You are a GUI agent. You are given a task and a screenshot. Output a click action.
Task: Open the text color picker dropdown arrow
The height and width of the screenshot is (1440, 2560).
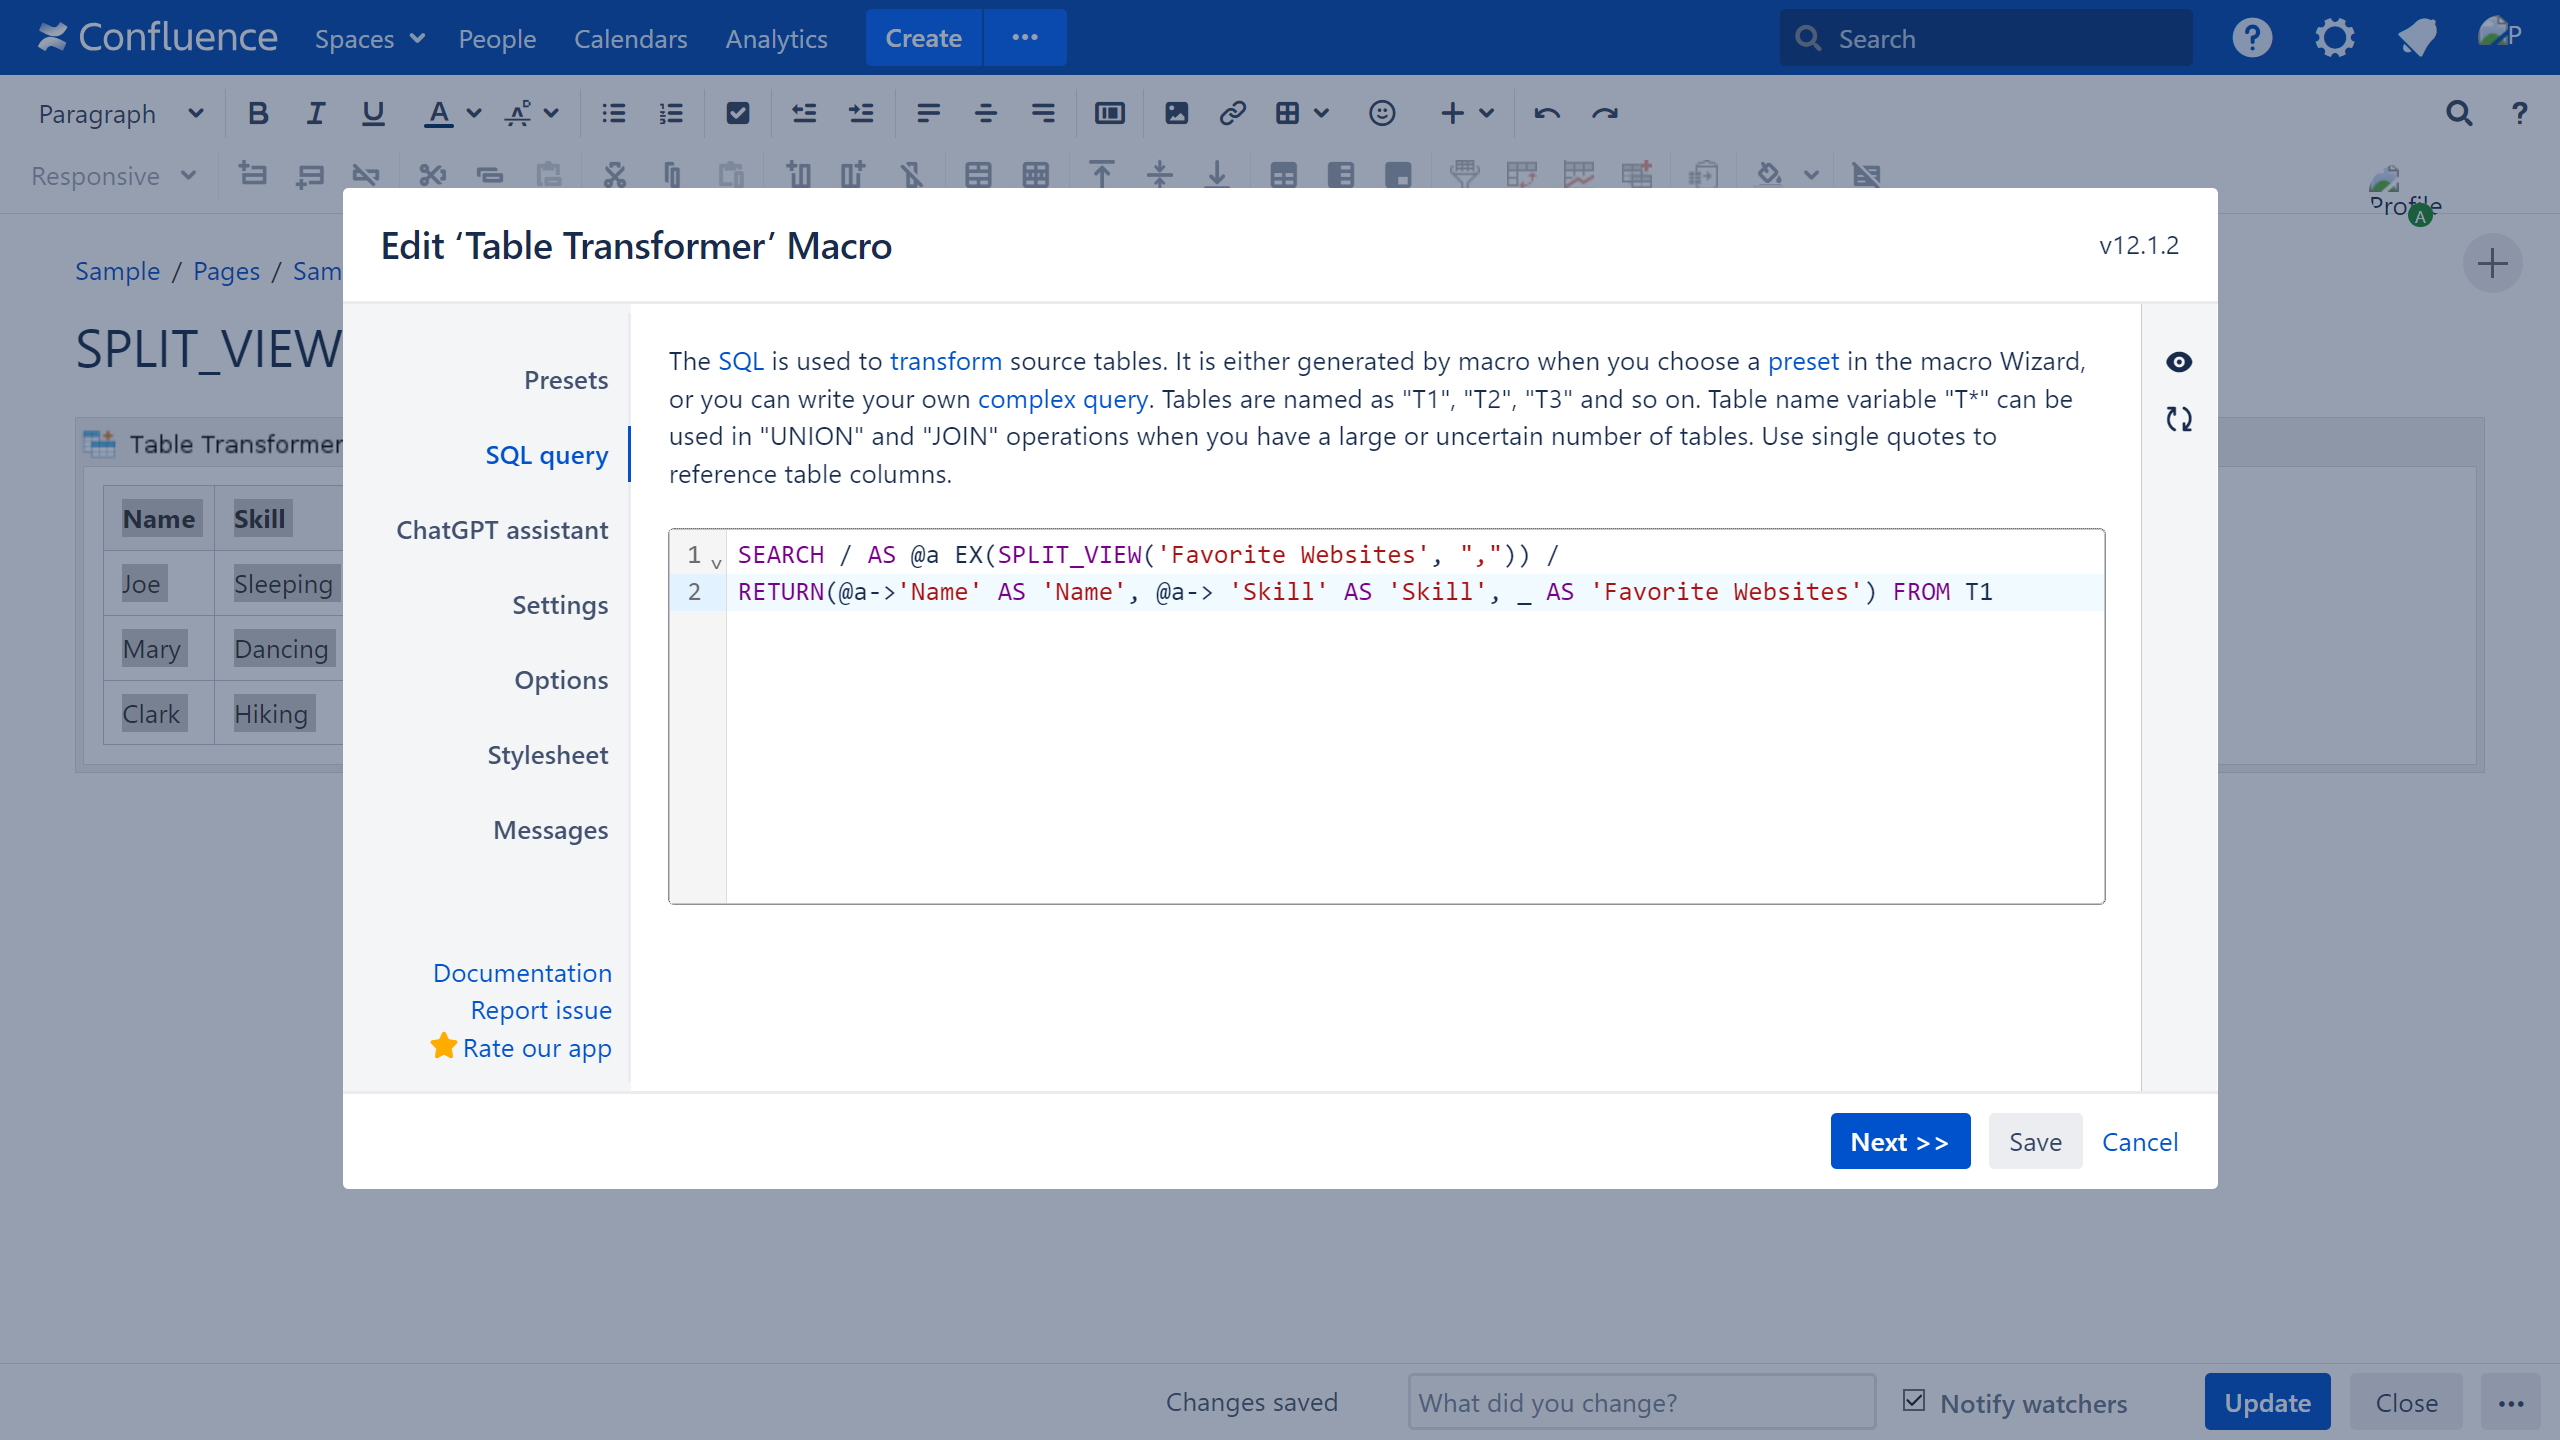tap(474, 114)
